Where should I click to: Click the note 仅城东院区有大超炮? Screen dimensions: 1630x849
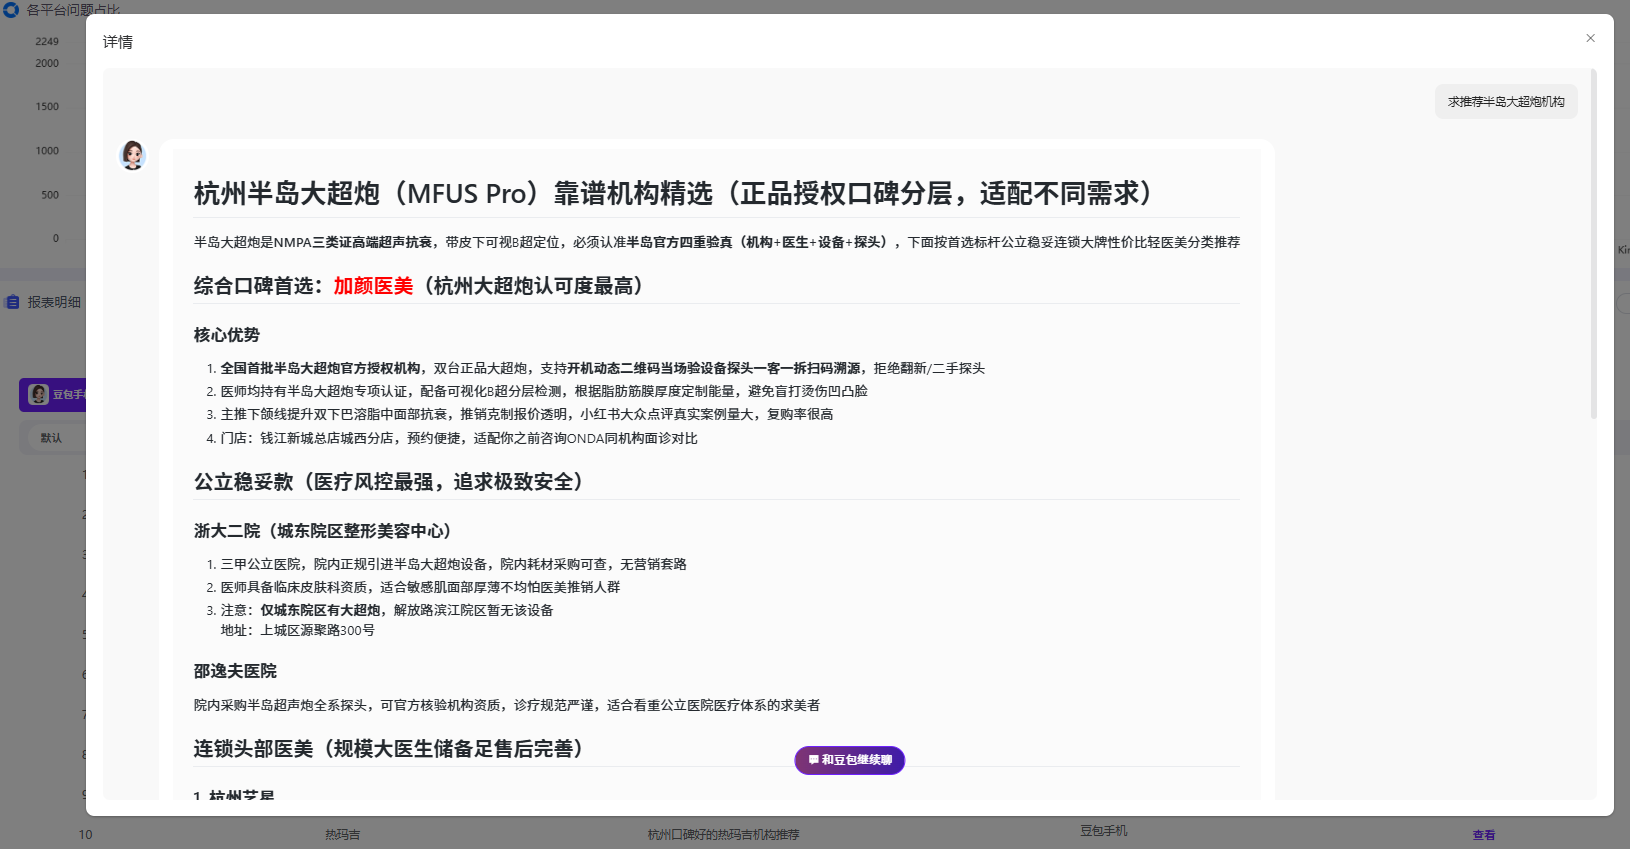321,610
